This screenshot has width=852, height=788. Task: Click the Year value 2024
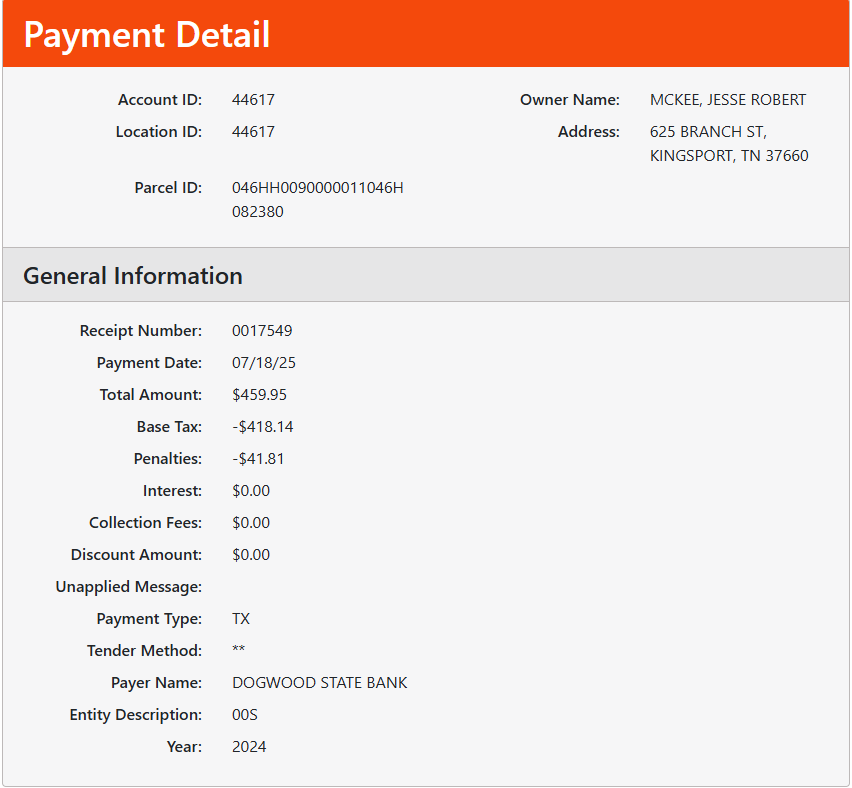click(249, 747)
